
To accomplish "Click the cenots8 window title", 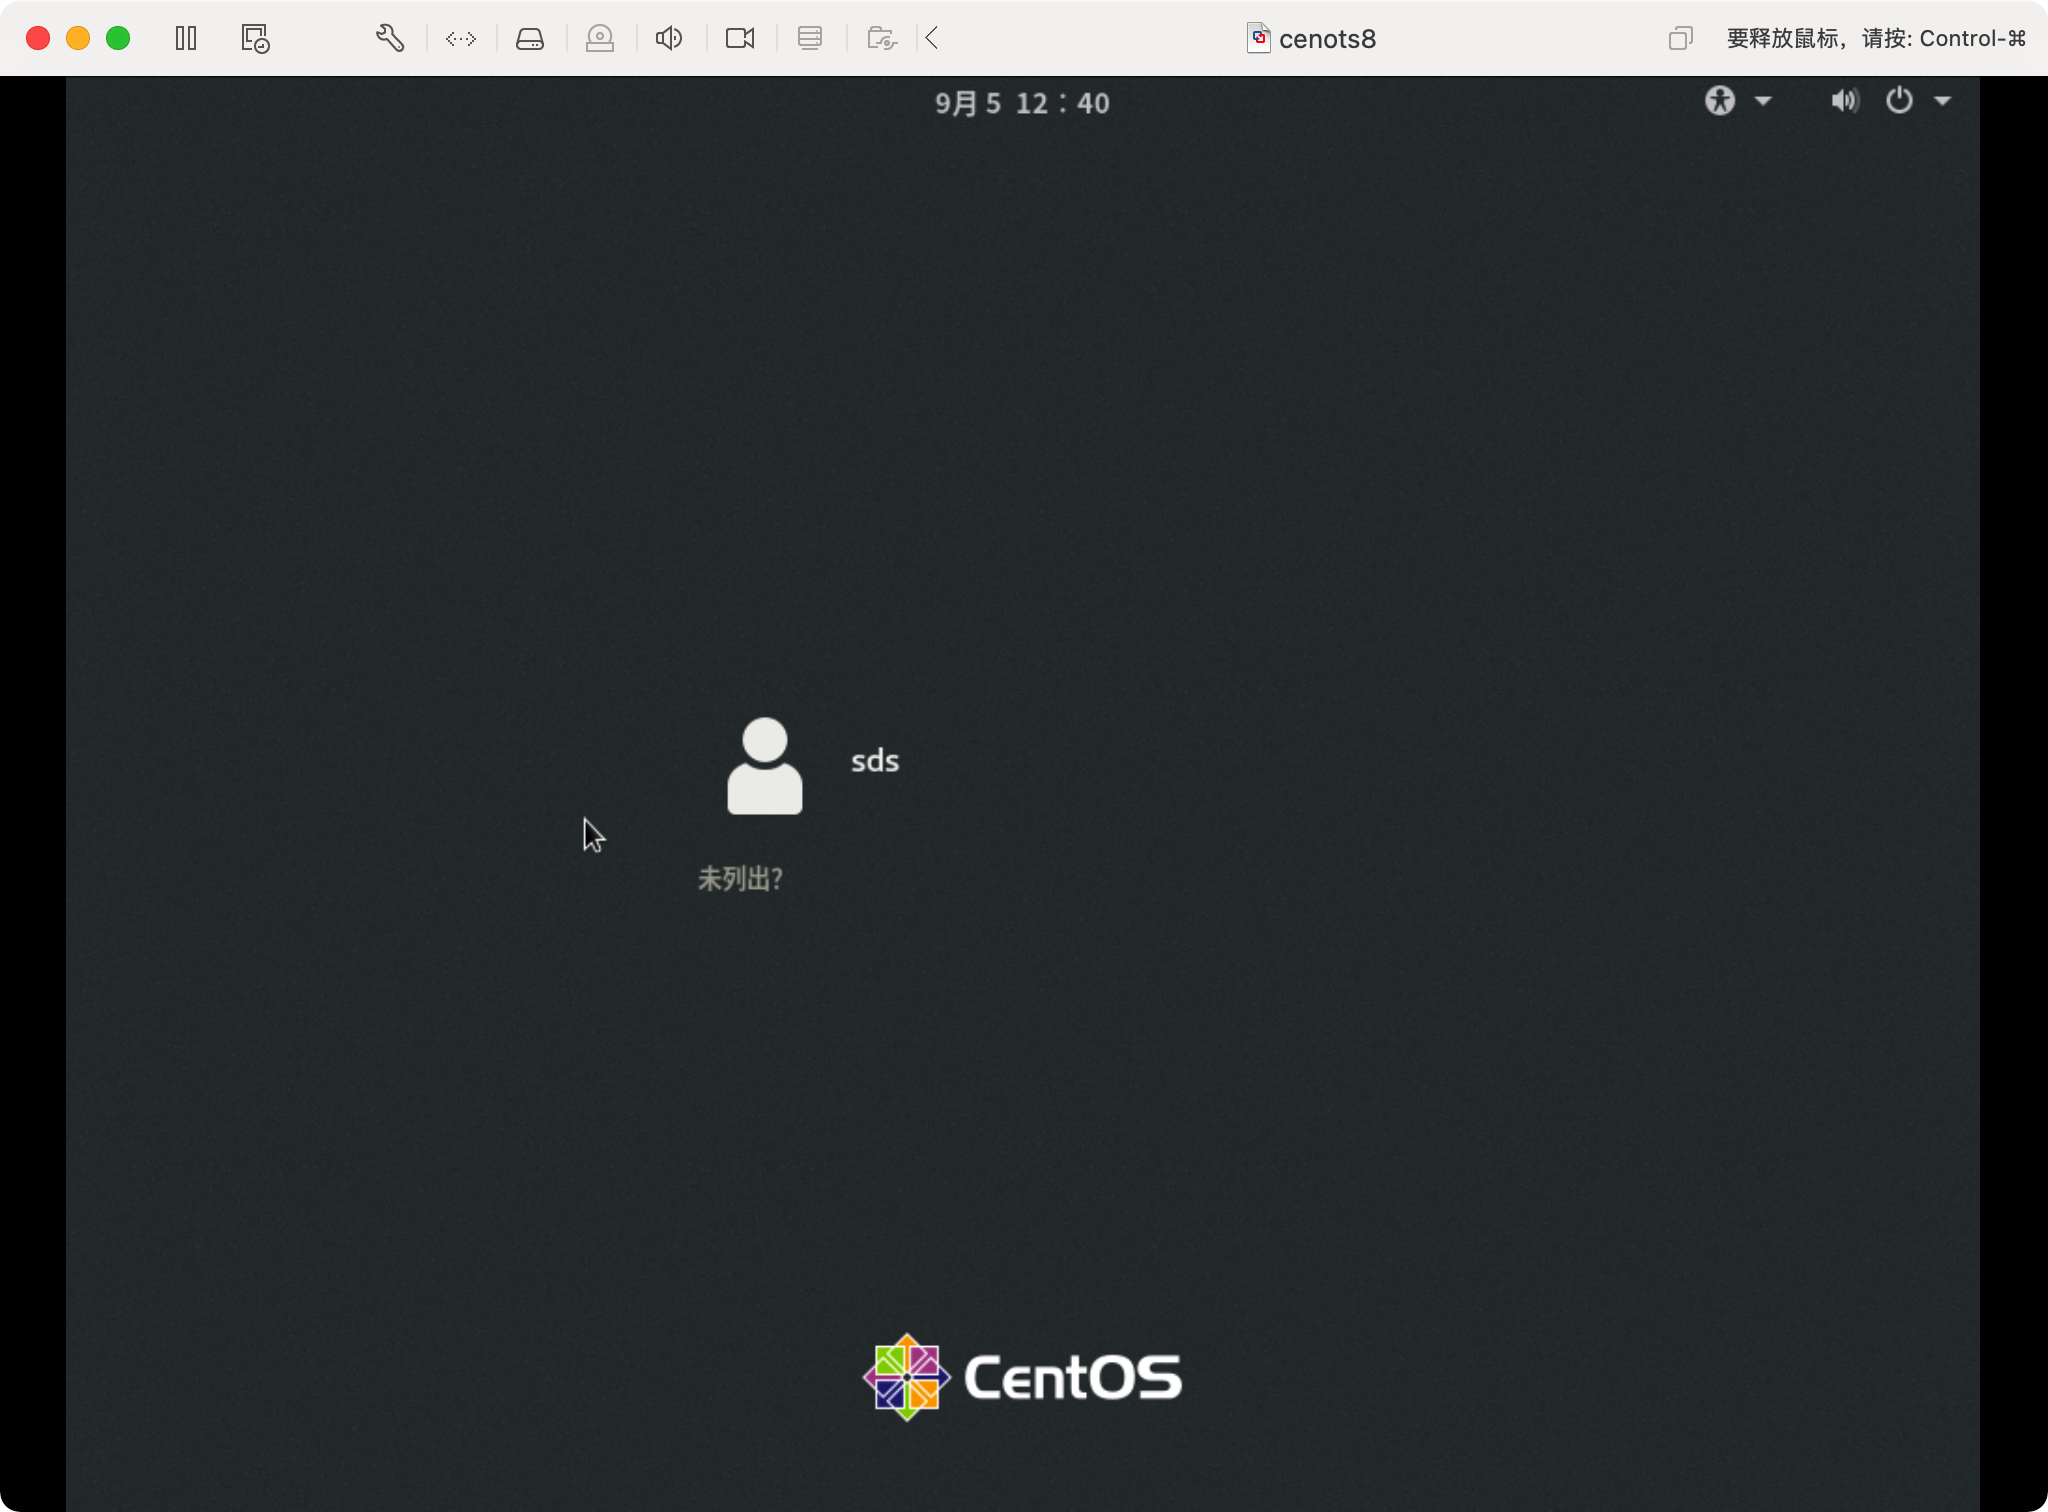I will click(1326, 39).
